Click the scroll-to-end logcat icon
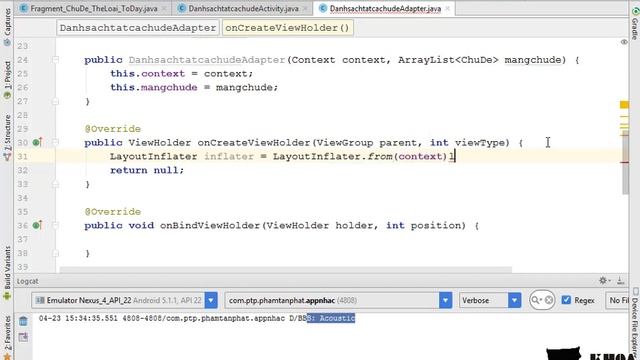This screenshot has width=640, height=360. (23, 337)
